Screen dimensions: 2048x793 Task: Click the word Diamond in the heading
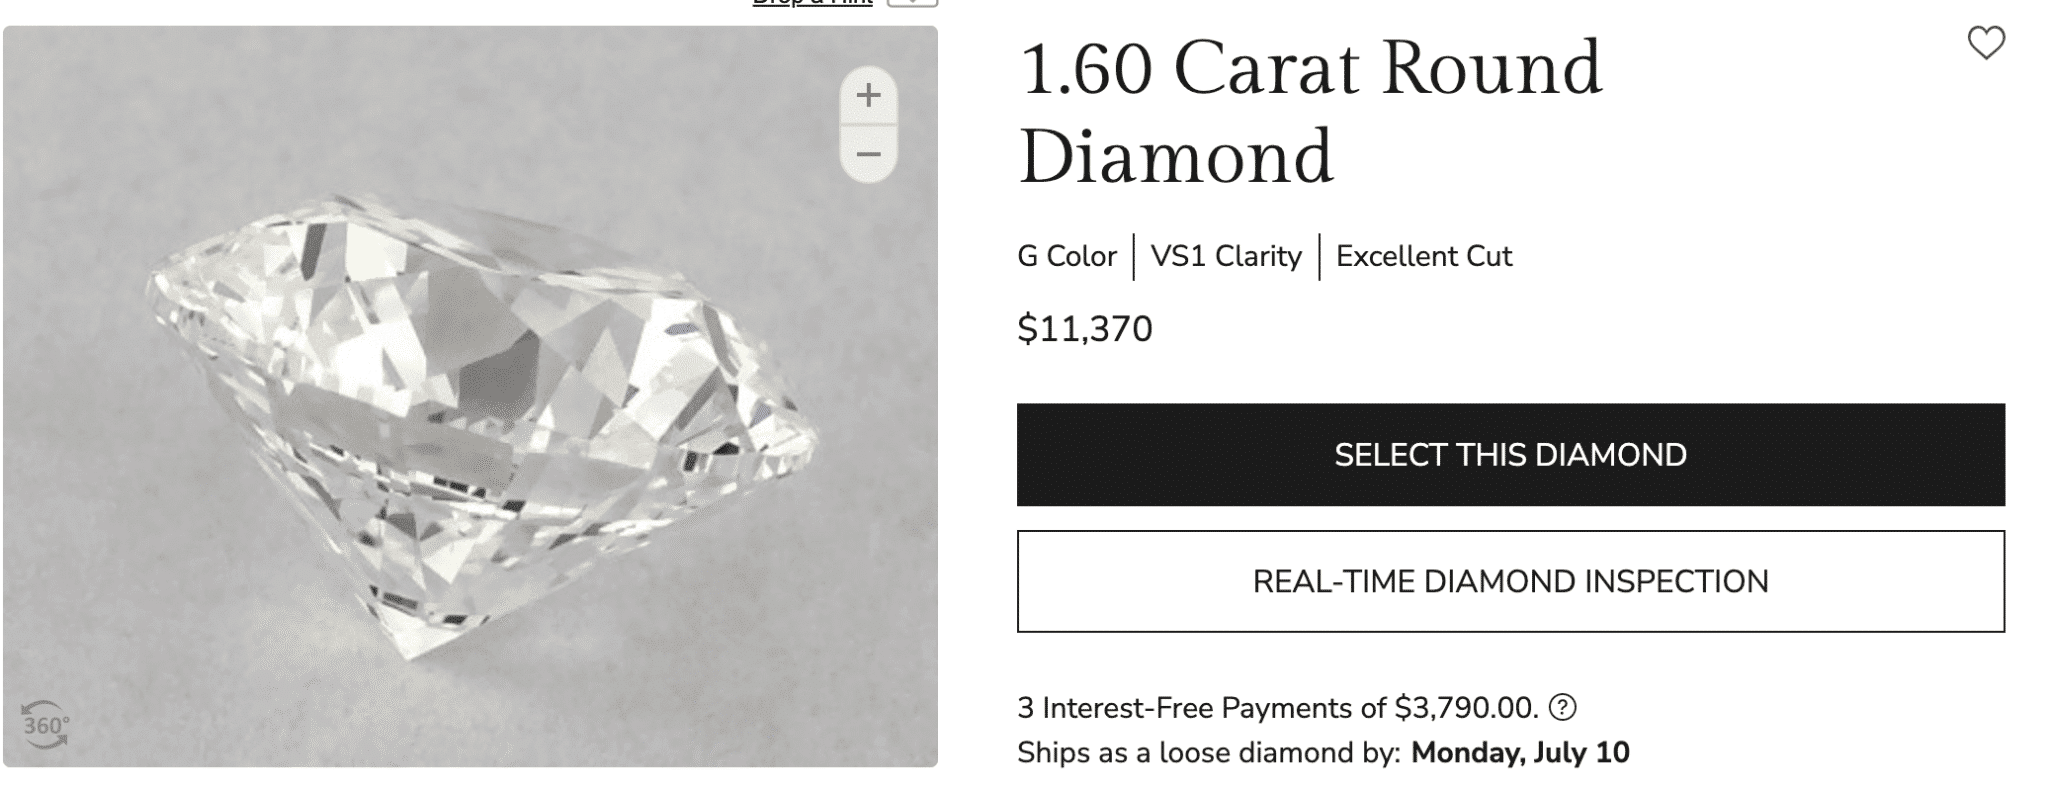click(1176, 158)
